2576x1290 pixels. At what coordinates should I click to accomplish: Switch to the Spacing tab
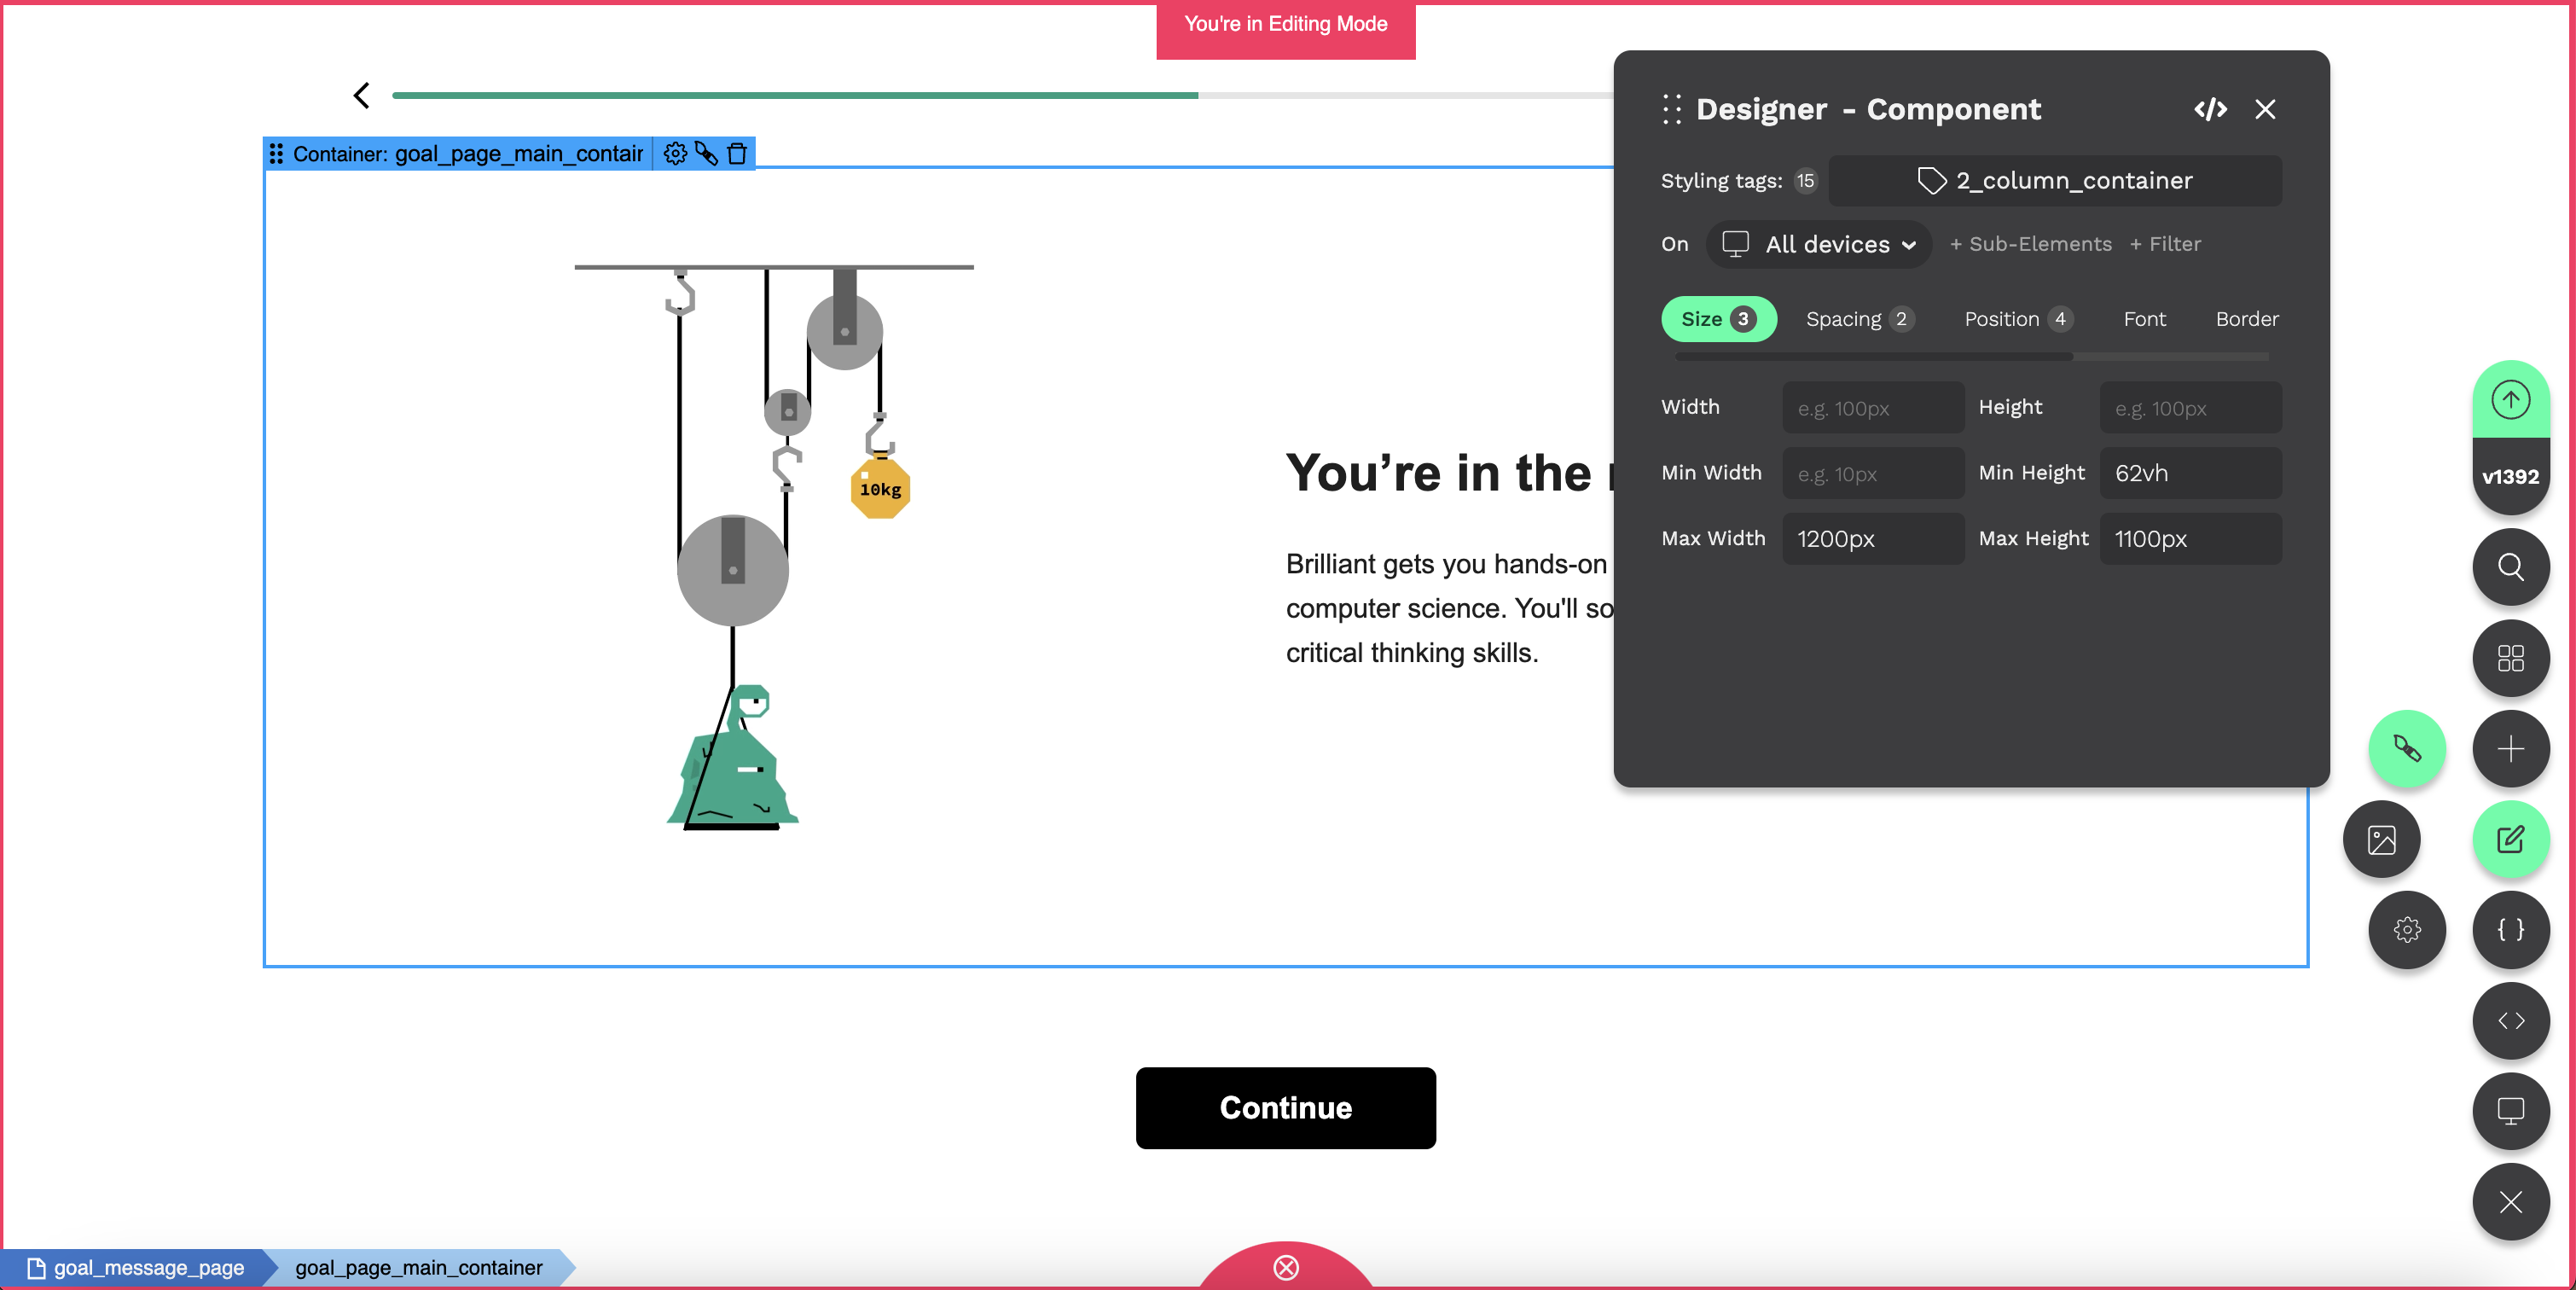coord(1858,319)
